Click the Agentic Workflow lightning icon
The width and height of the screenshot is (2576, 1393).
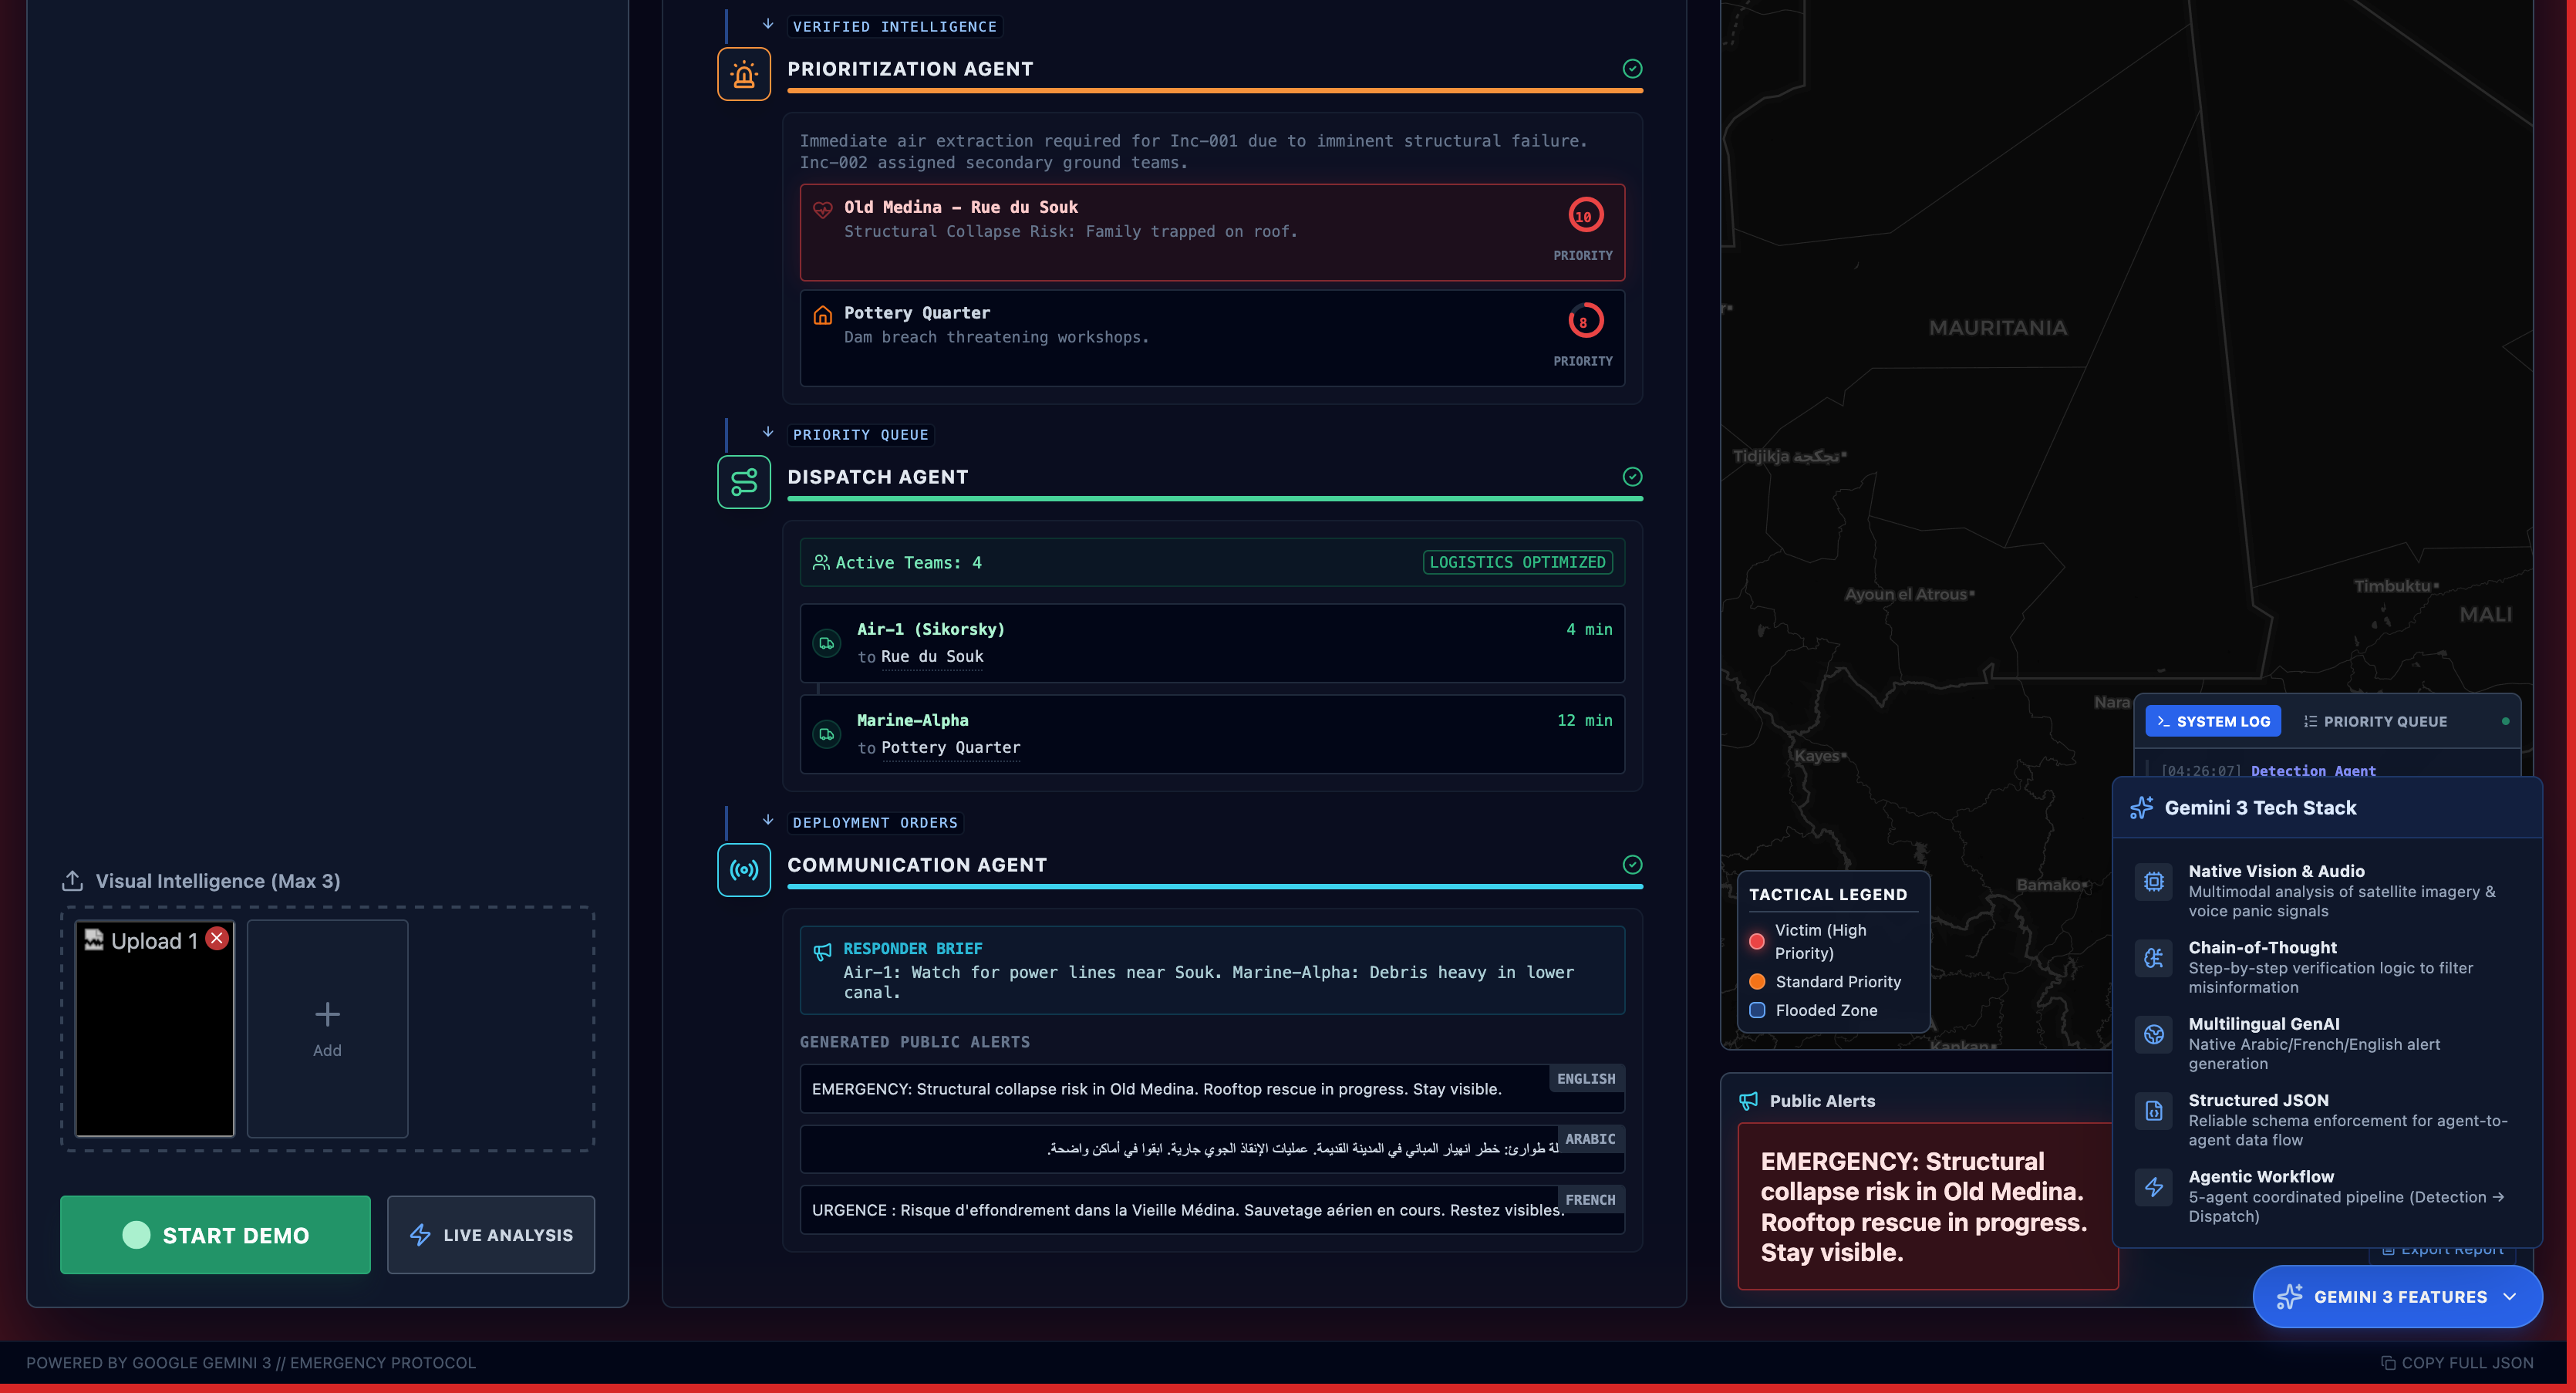click(x=2153, y=1187)
